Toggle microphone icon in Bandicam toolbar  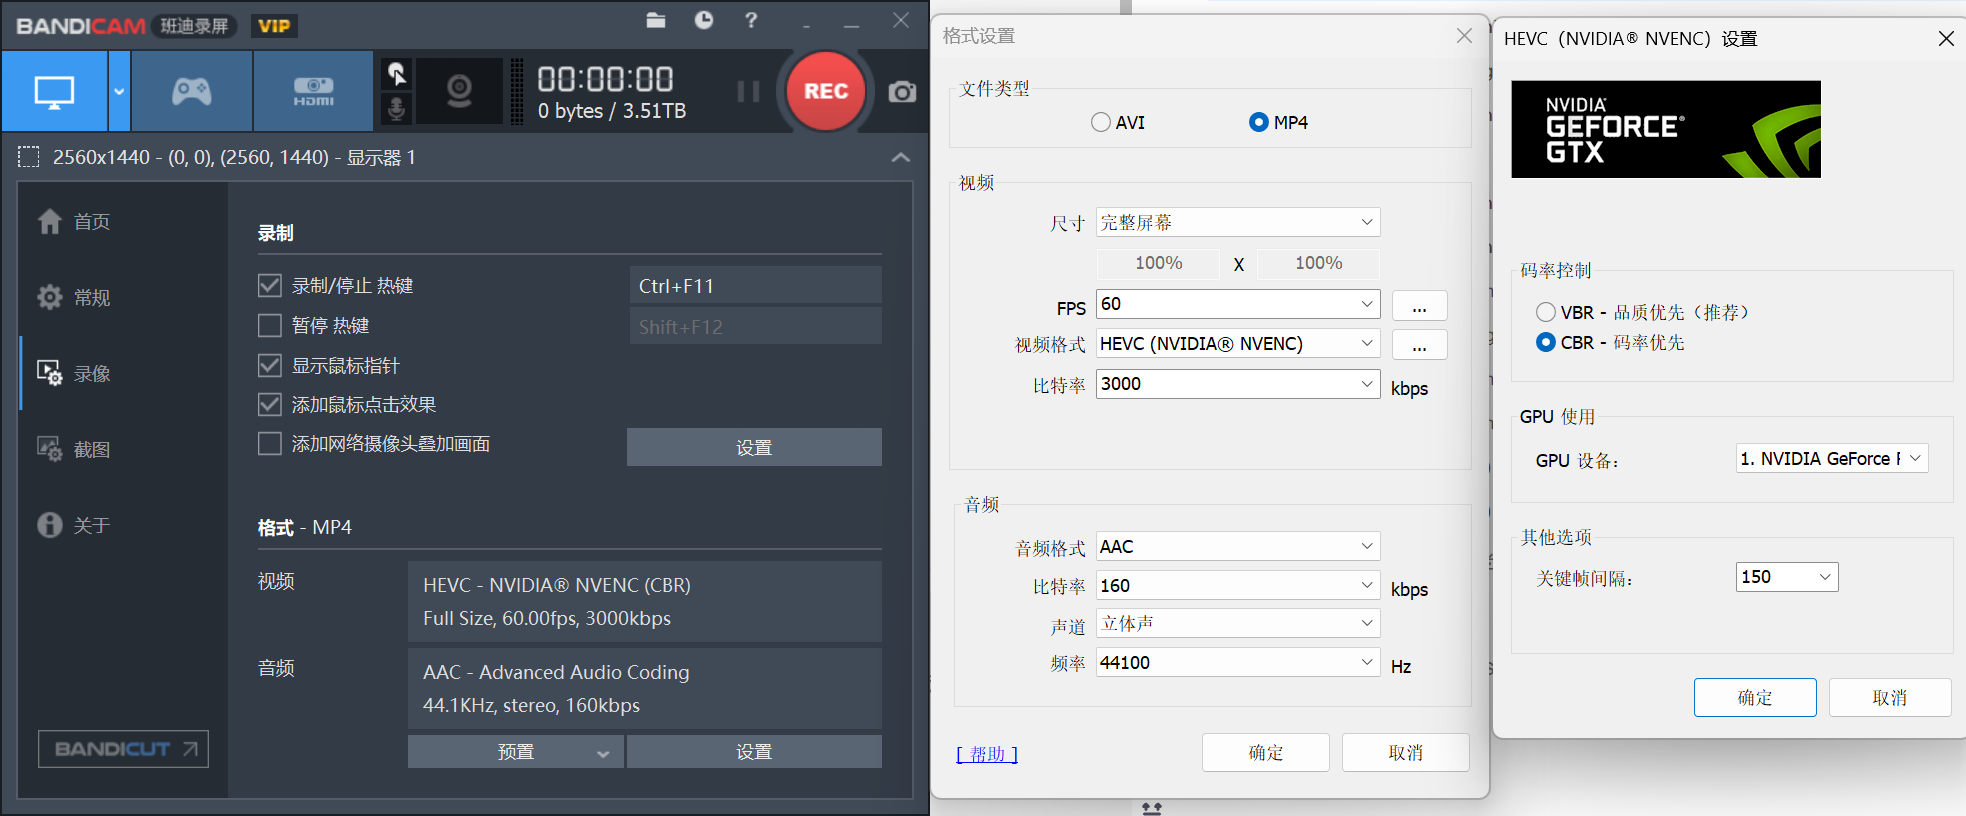[397, 108]
